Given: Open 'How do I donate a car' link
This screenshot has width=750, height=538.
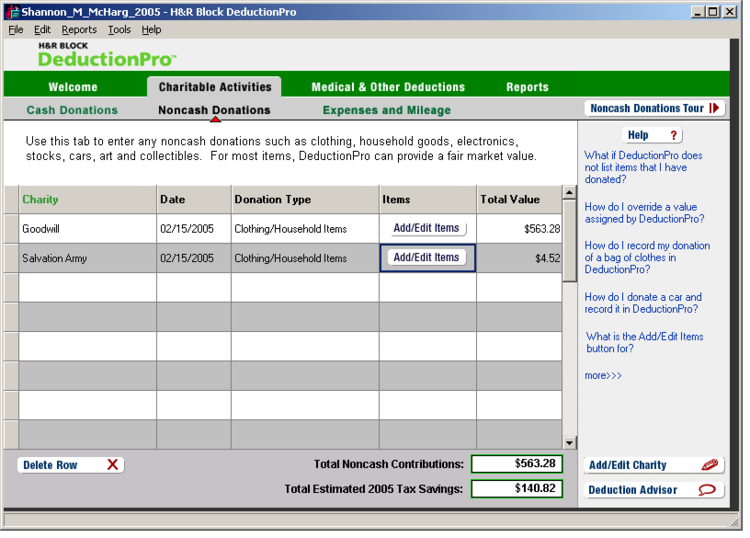Looking at the screenshot, I should point(642,303).
